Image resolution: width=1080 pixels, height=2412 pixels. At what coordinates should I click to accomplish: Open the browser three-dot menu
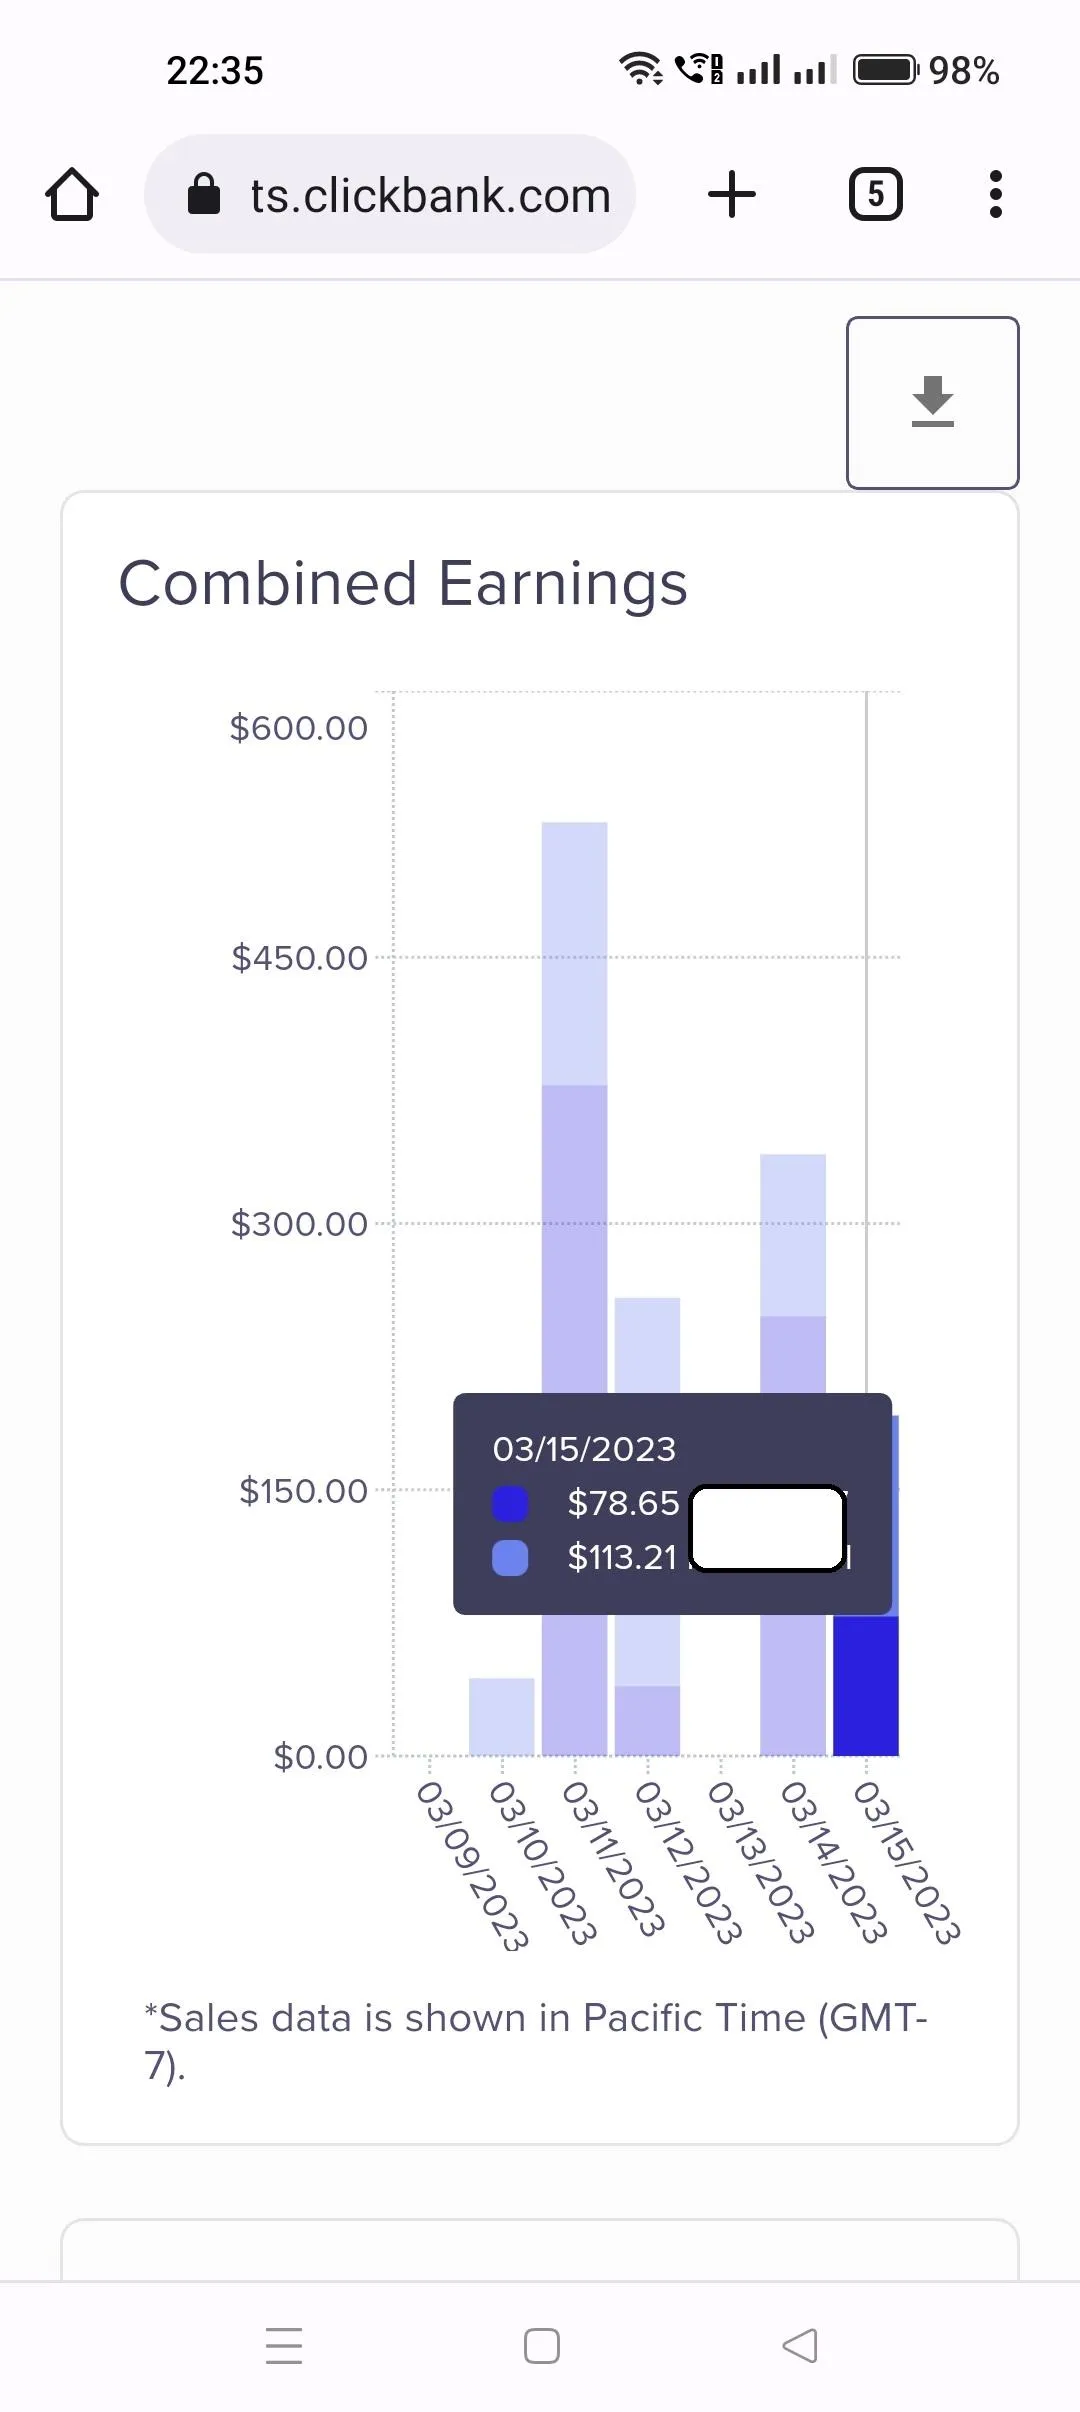click(x=995, y=194)
